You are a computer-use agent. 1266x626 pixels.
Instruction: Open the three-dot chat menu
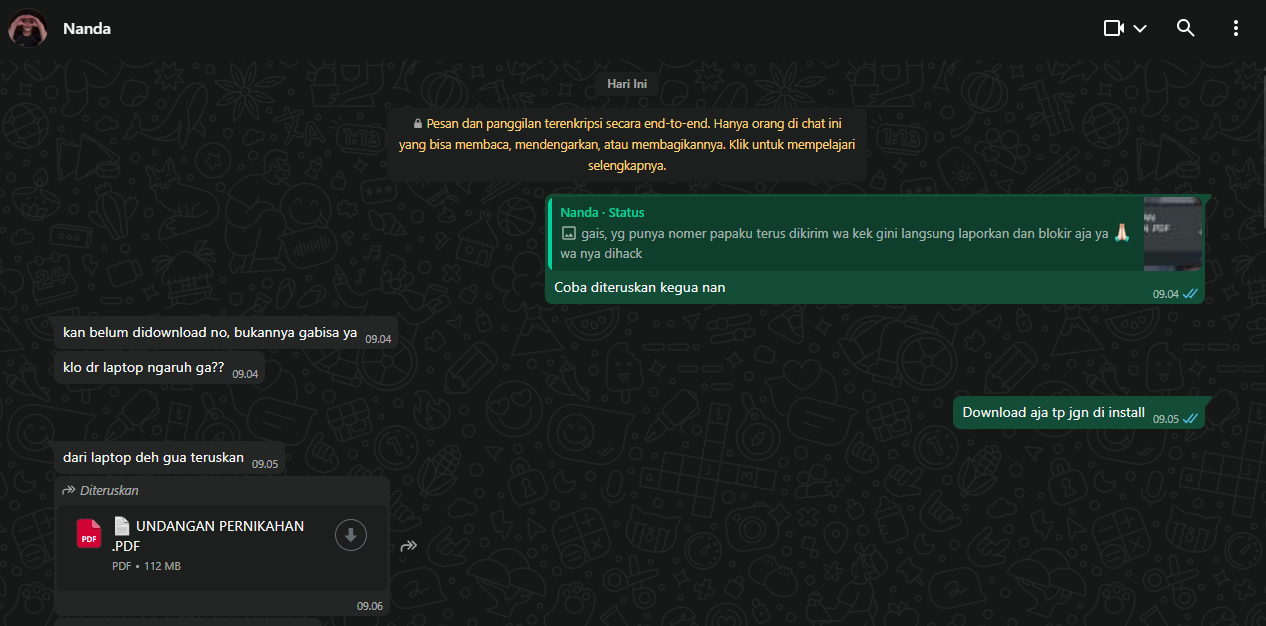(x=1236, y=28)
